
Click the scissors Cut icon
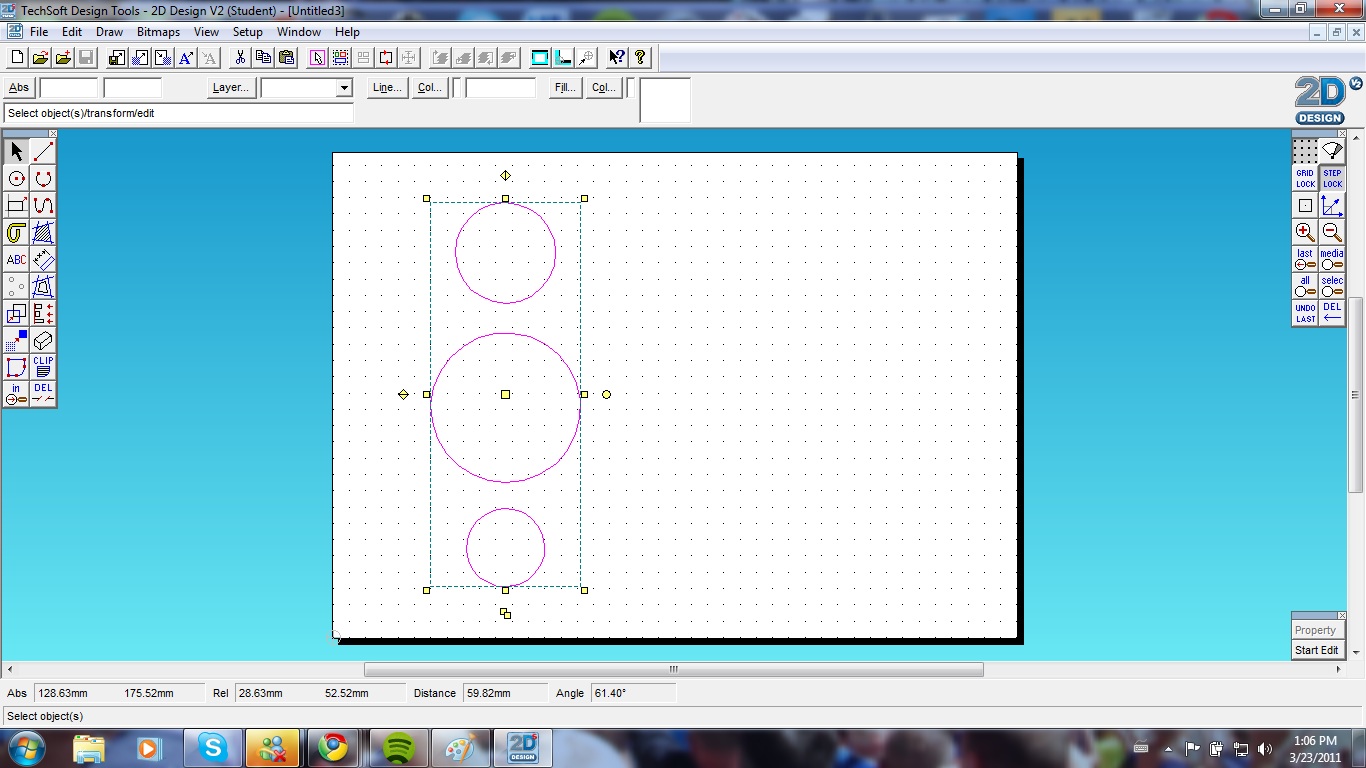[x=240, y=58]
